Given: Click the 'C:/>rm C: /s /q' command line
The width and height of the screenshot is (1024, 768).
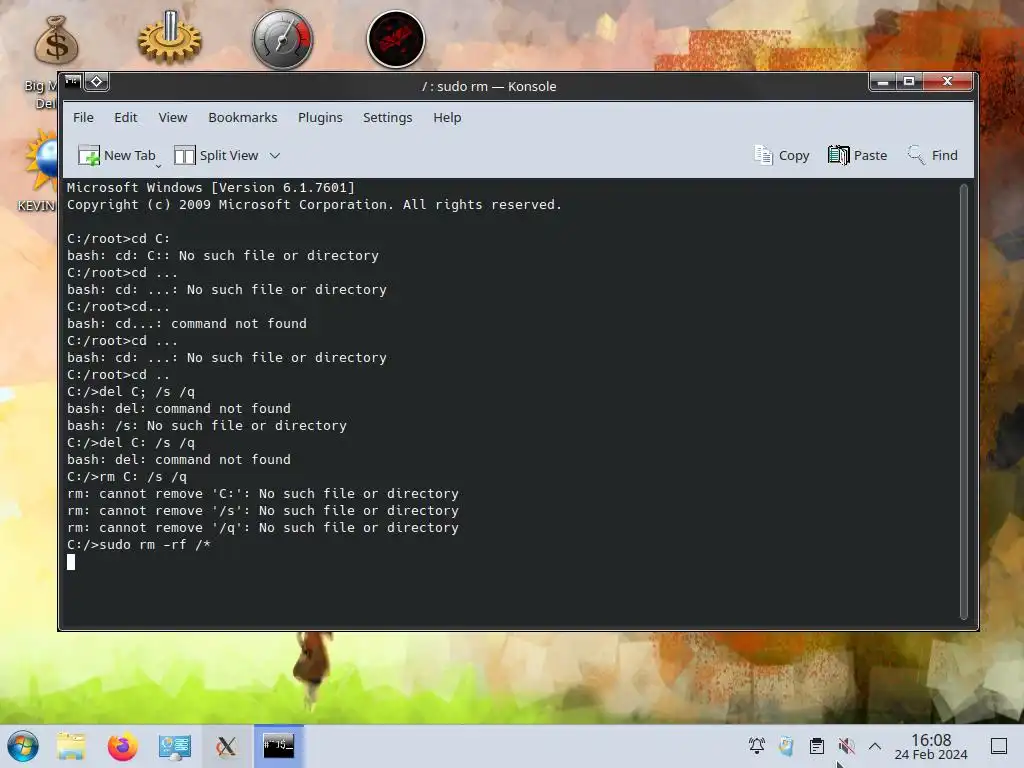Looking at the screenshot, I should click(127, 477).
